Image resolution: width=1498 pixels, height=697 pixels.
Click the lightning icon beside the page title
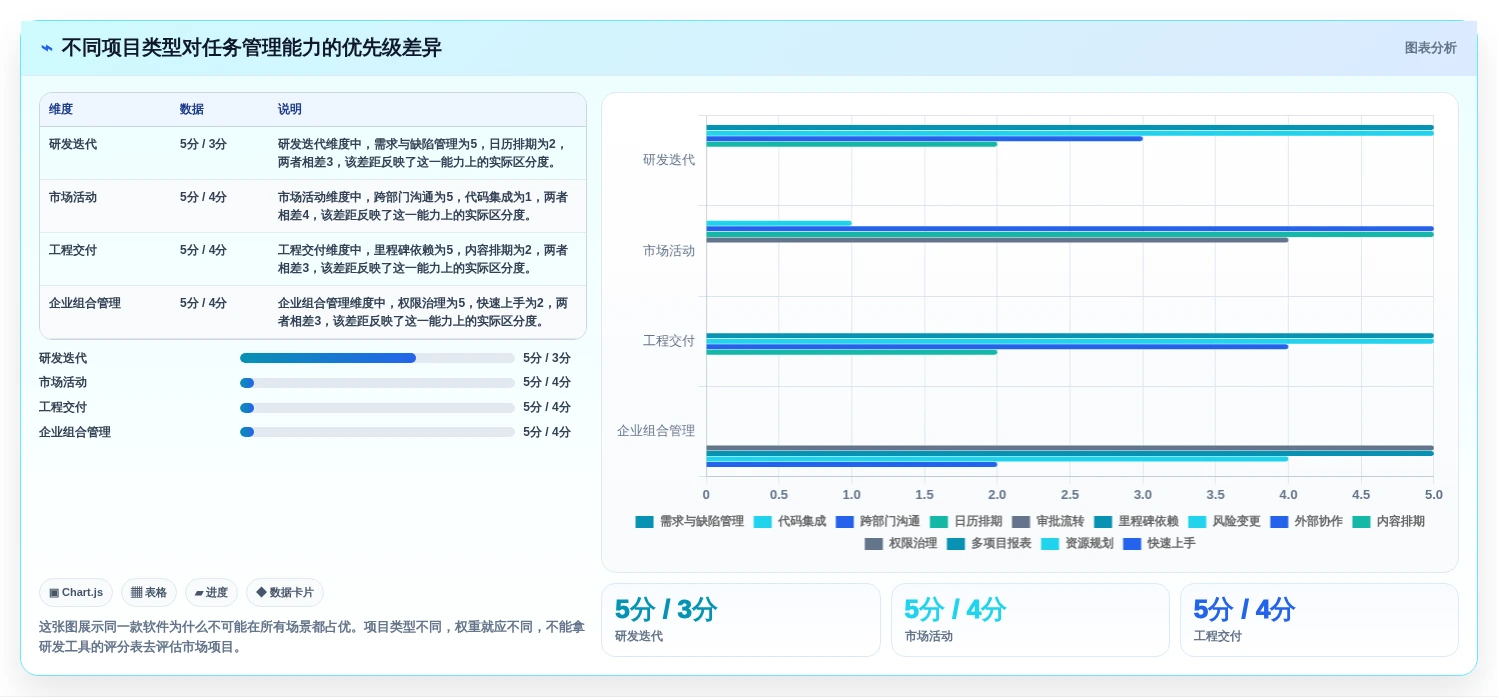click(x=47, y=48)
